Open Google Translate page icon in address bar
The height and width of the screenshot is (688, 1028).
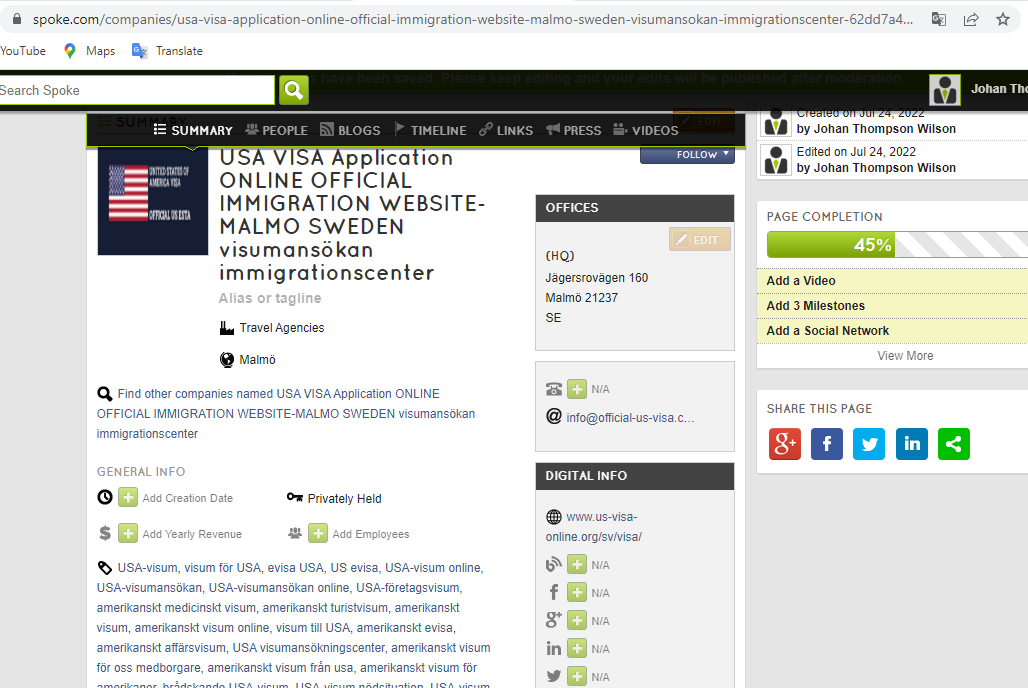tap(939, 19)
